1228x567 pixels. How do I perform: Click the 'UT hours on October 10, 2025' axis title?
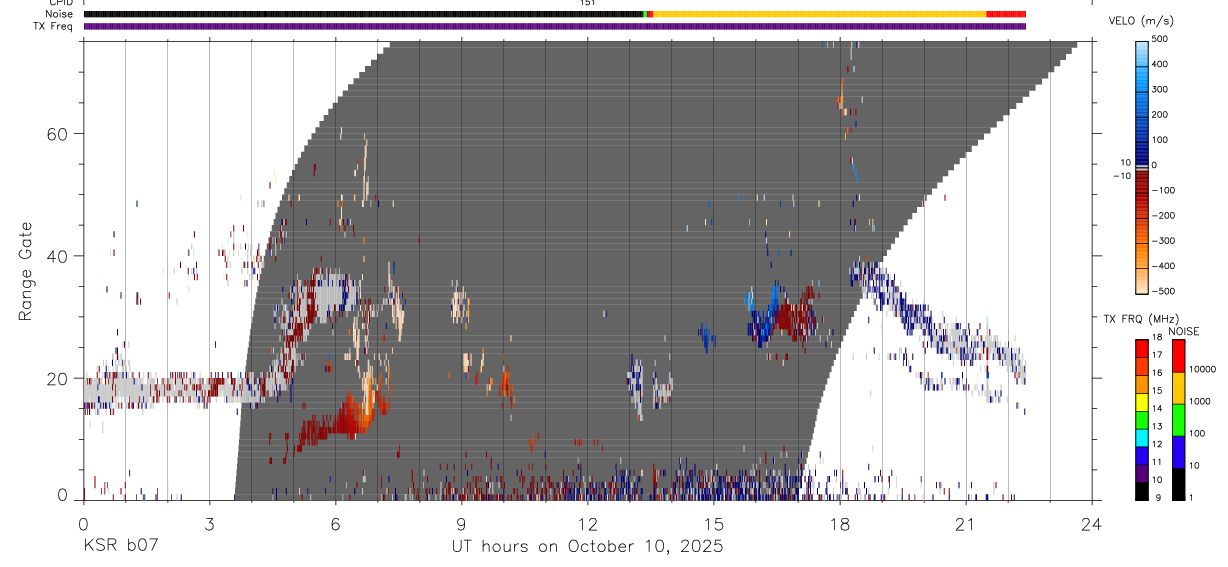pyautogui.click(x=587, y=547)
